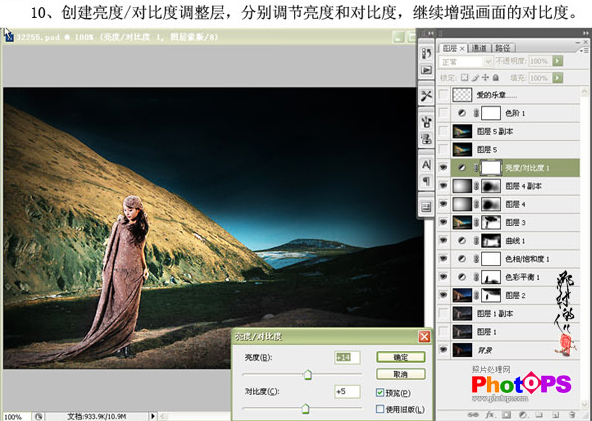The image size is (592, 421).
Task: Open the Tool Presets crossed-tools icon
Action: tap(426, 96)
